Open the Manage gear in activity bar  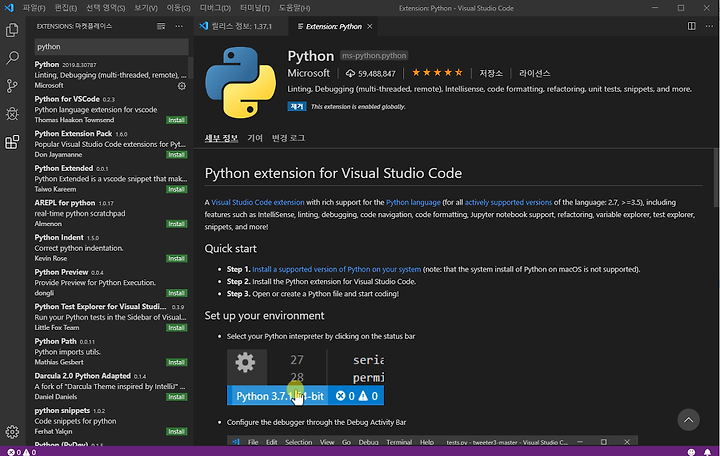click(12, 432)
